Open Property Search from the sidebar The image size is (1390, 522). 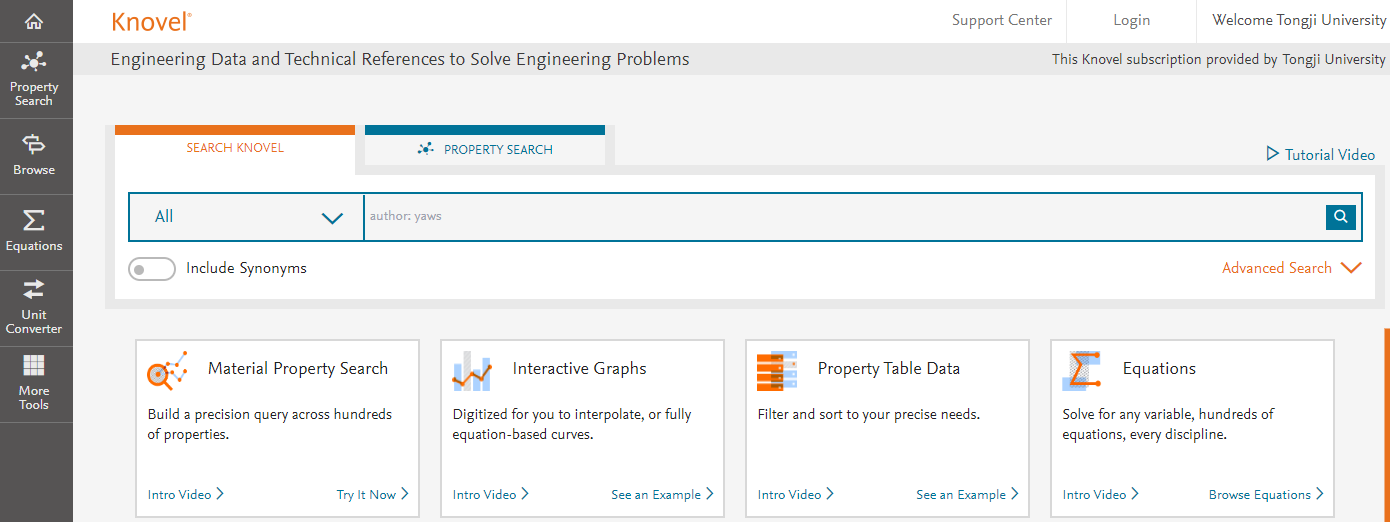[x=34, y=80]
